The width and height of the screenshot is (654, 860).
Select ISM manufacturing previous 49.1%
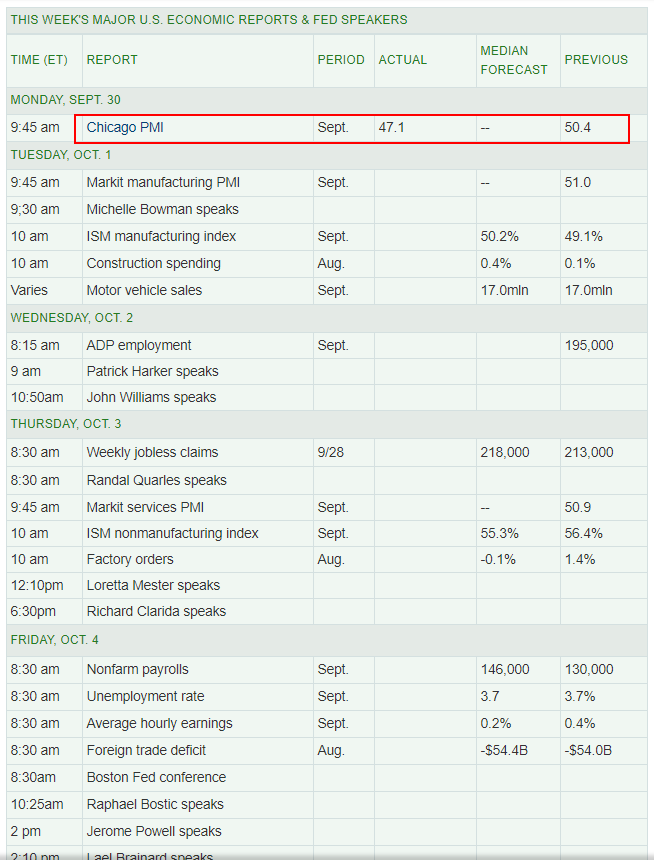click(x=583, y=236)
